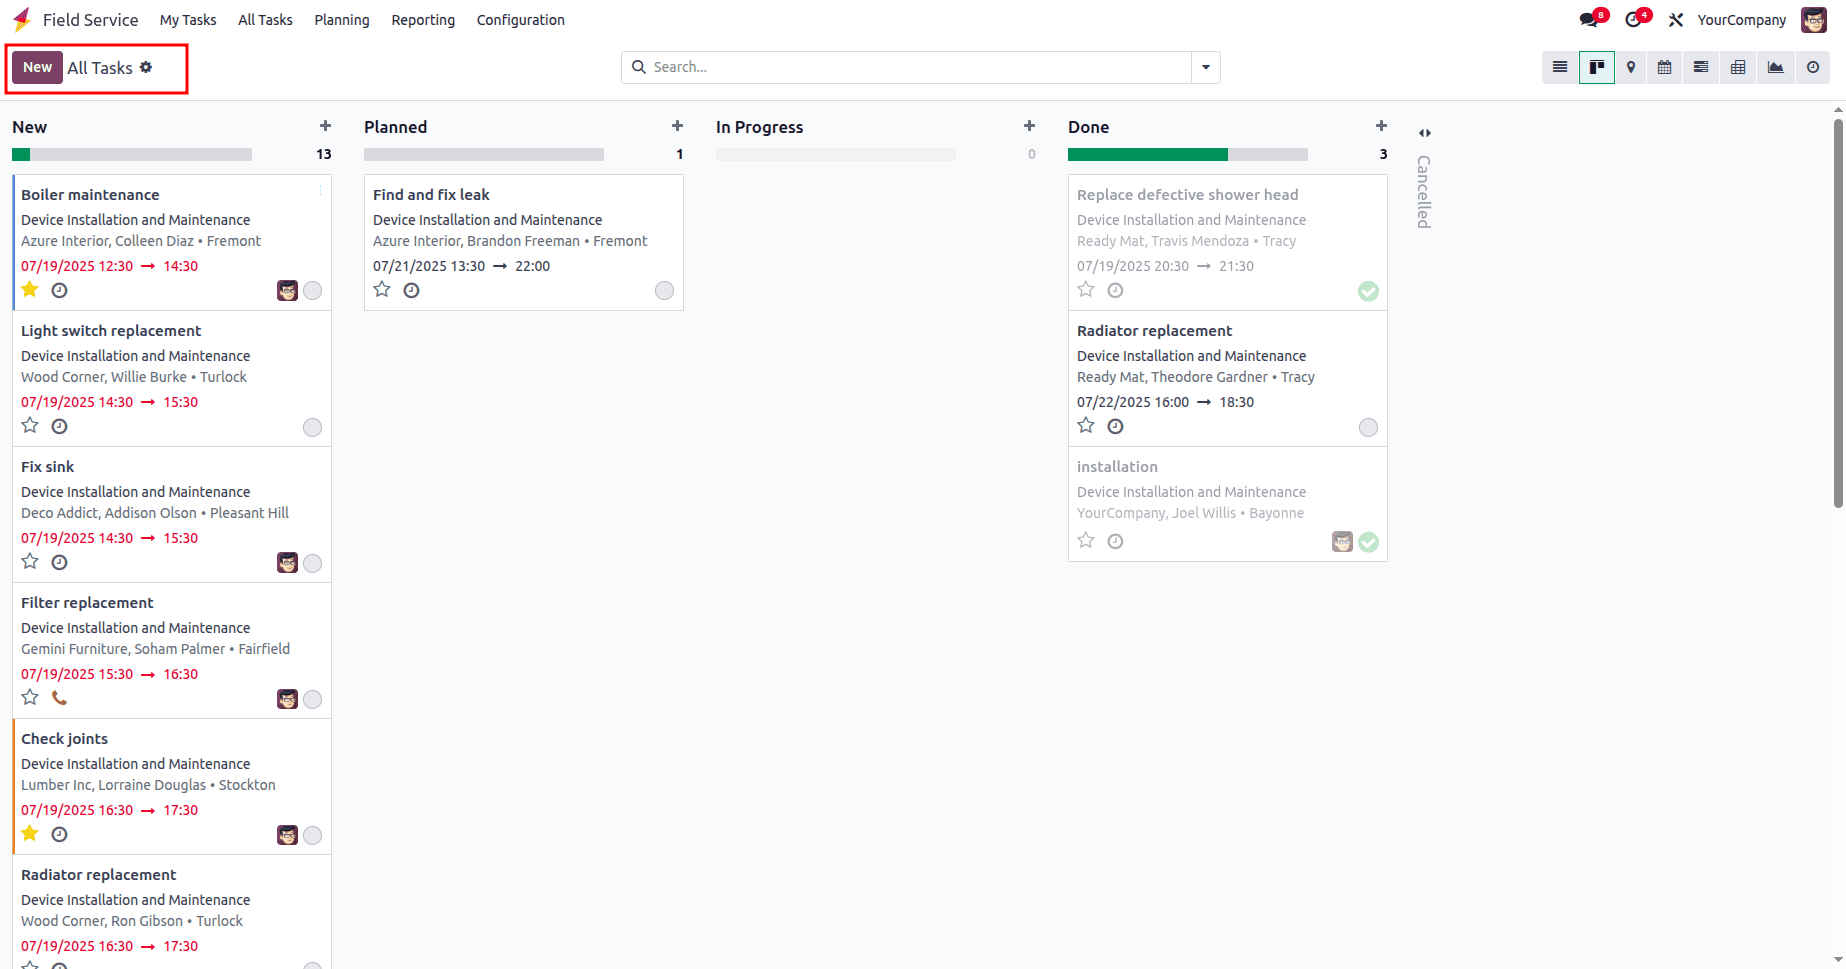Screen dimensions: 1846x969
Task: Open the debug tools icon
Action: pos(1676,20)
